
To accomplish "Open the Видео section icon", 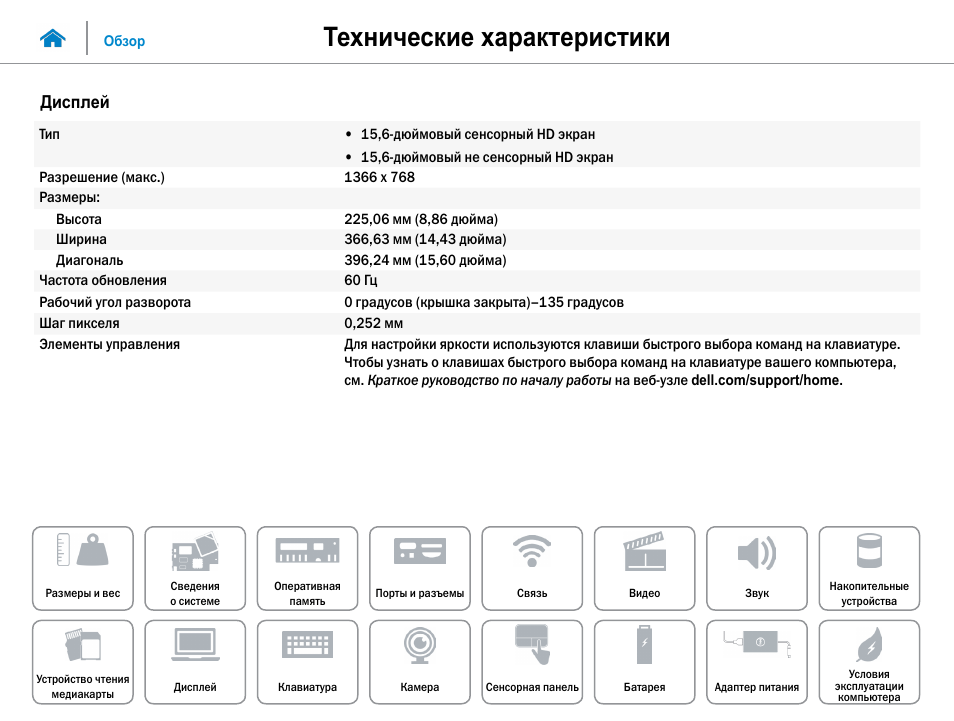I will pyautogui.click(x=645, y=568).
